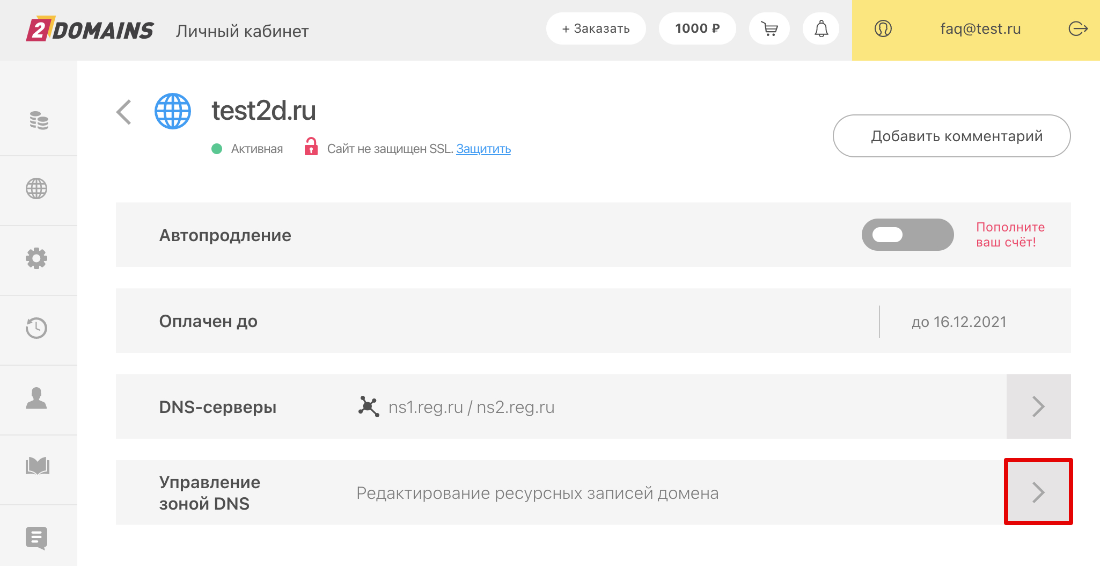Open the coins billing sidebar icon
The height and width of the screenshot is (566, 1100).
coord(38,121)
